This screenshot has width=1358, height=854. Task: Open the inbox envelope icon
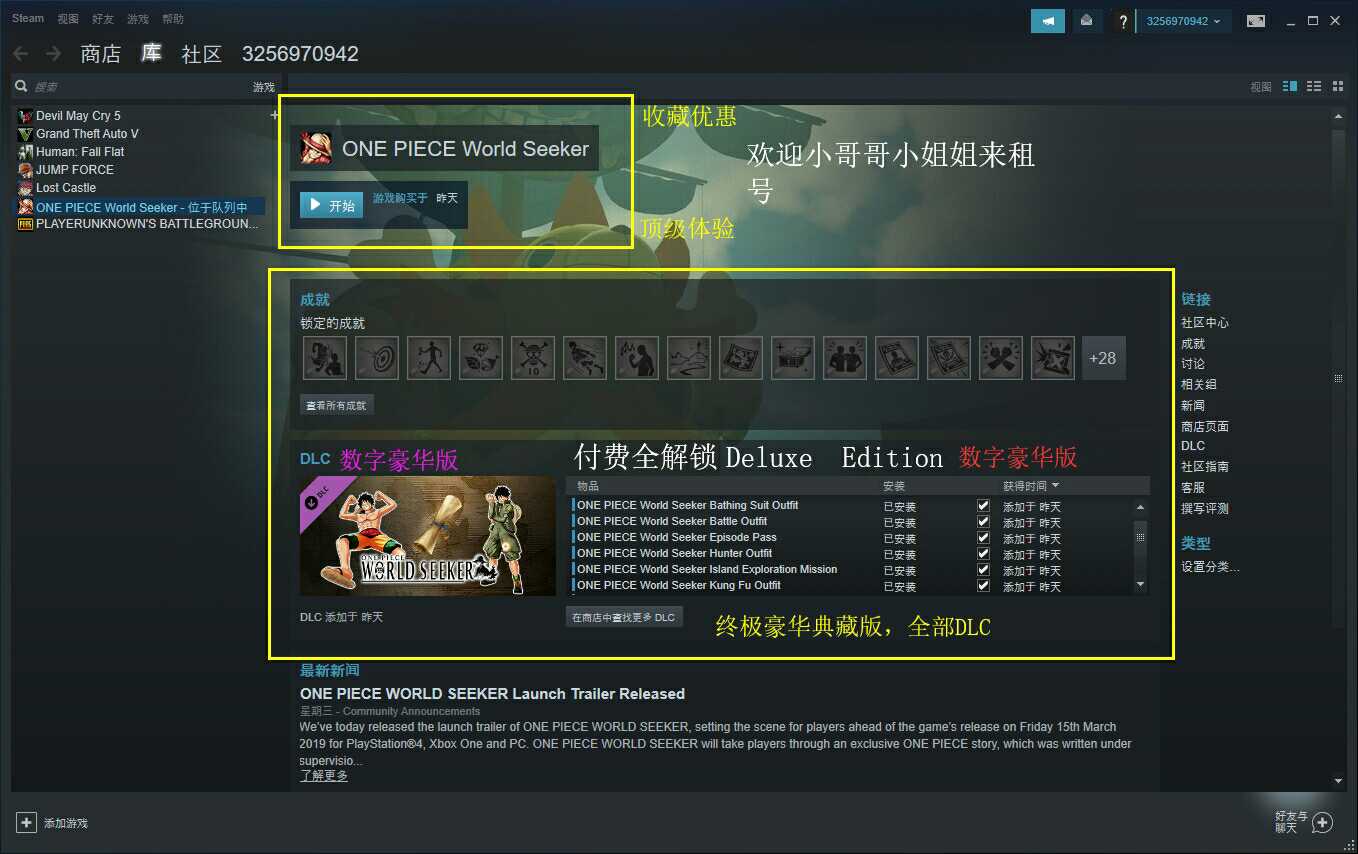click(x=1086, y=20)
